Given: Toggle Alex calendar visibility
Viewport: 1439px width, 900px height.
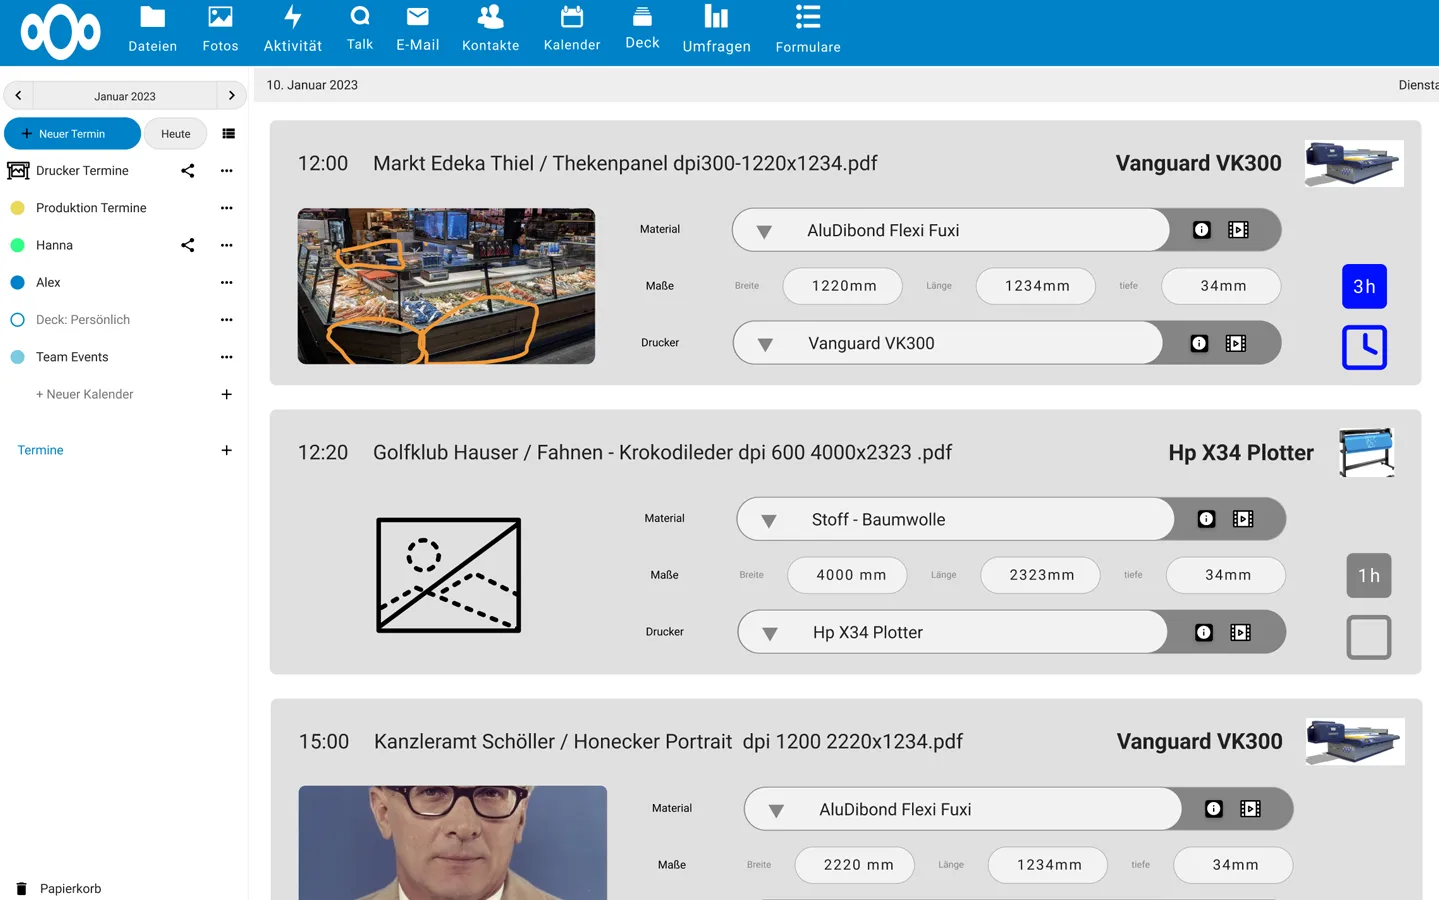Looking at the screenshot, I should pos(17,283).
